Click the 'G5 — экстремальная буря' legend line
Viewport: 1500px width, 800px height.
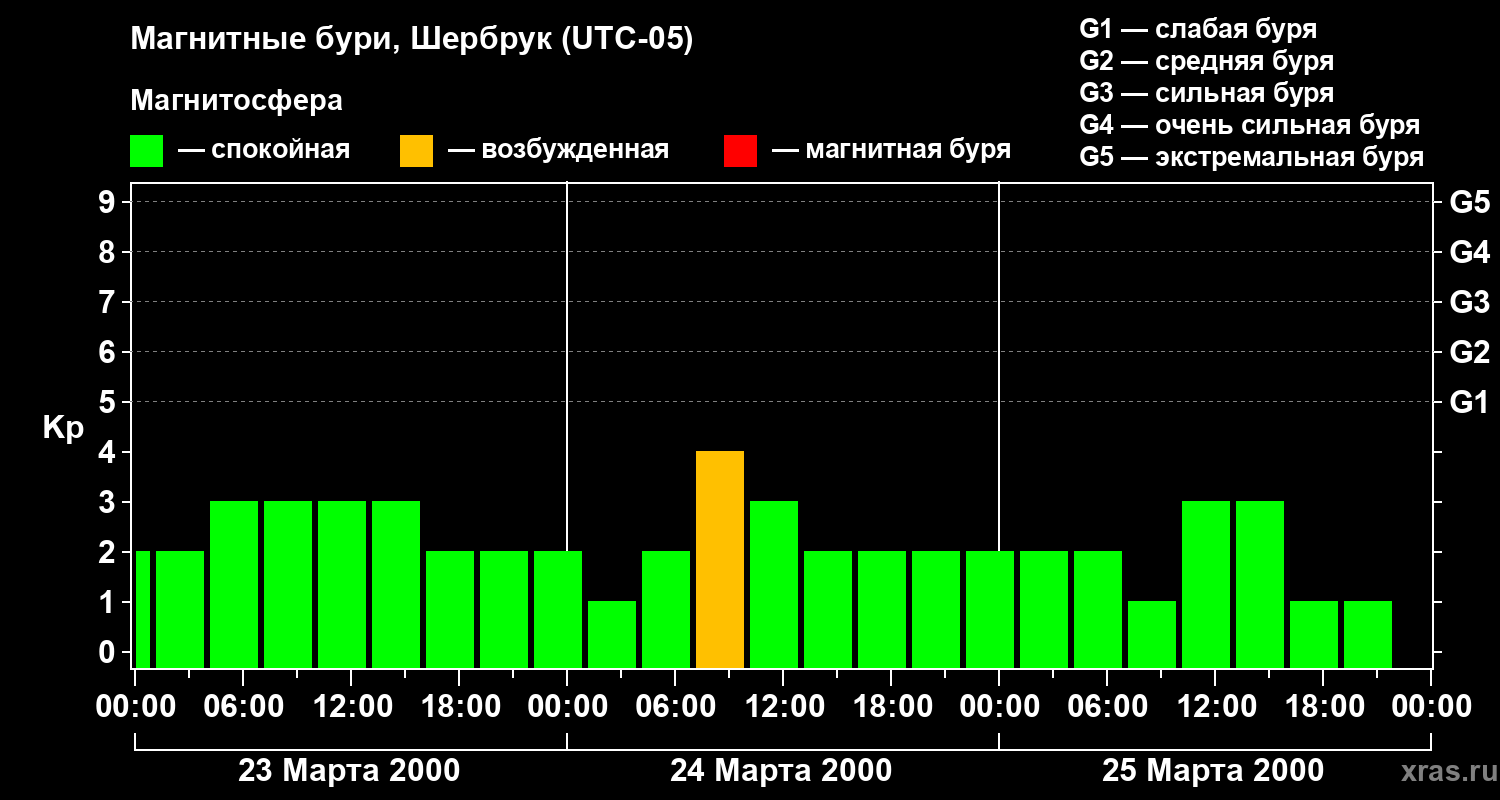pyautogui.click(x=1252, y=157)
